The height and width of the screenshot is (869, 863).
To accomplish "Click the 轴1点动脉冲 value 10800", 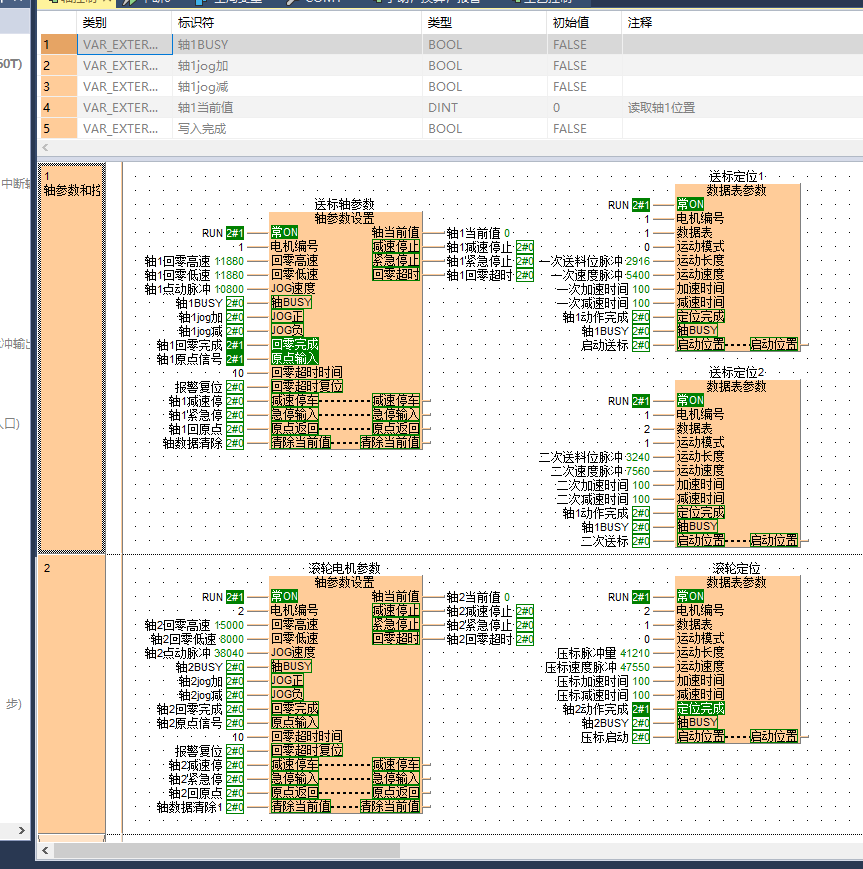I will tap(229, 289).
